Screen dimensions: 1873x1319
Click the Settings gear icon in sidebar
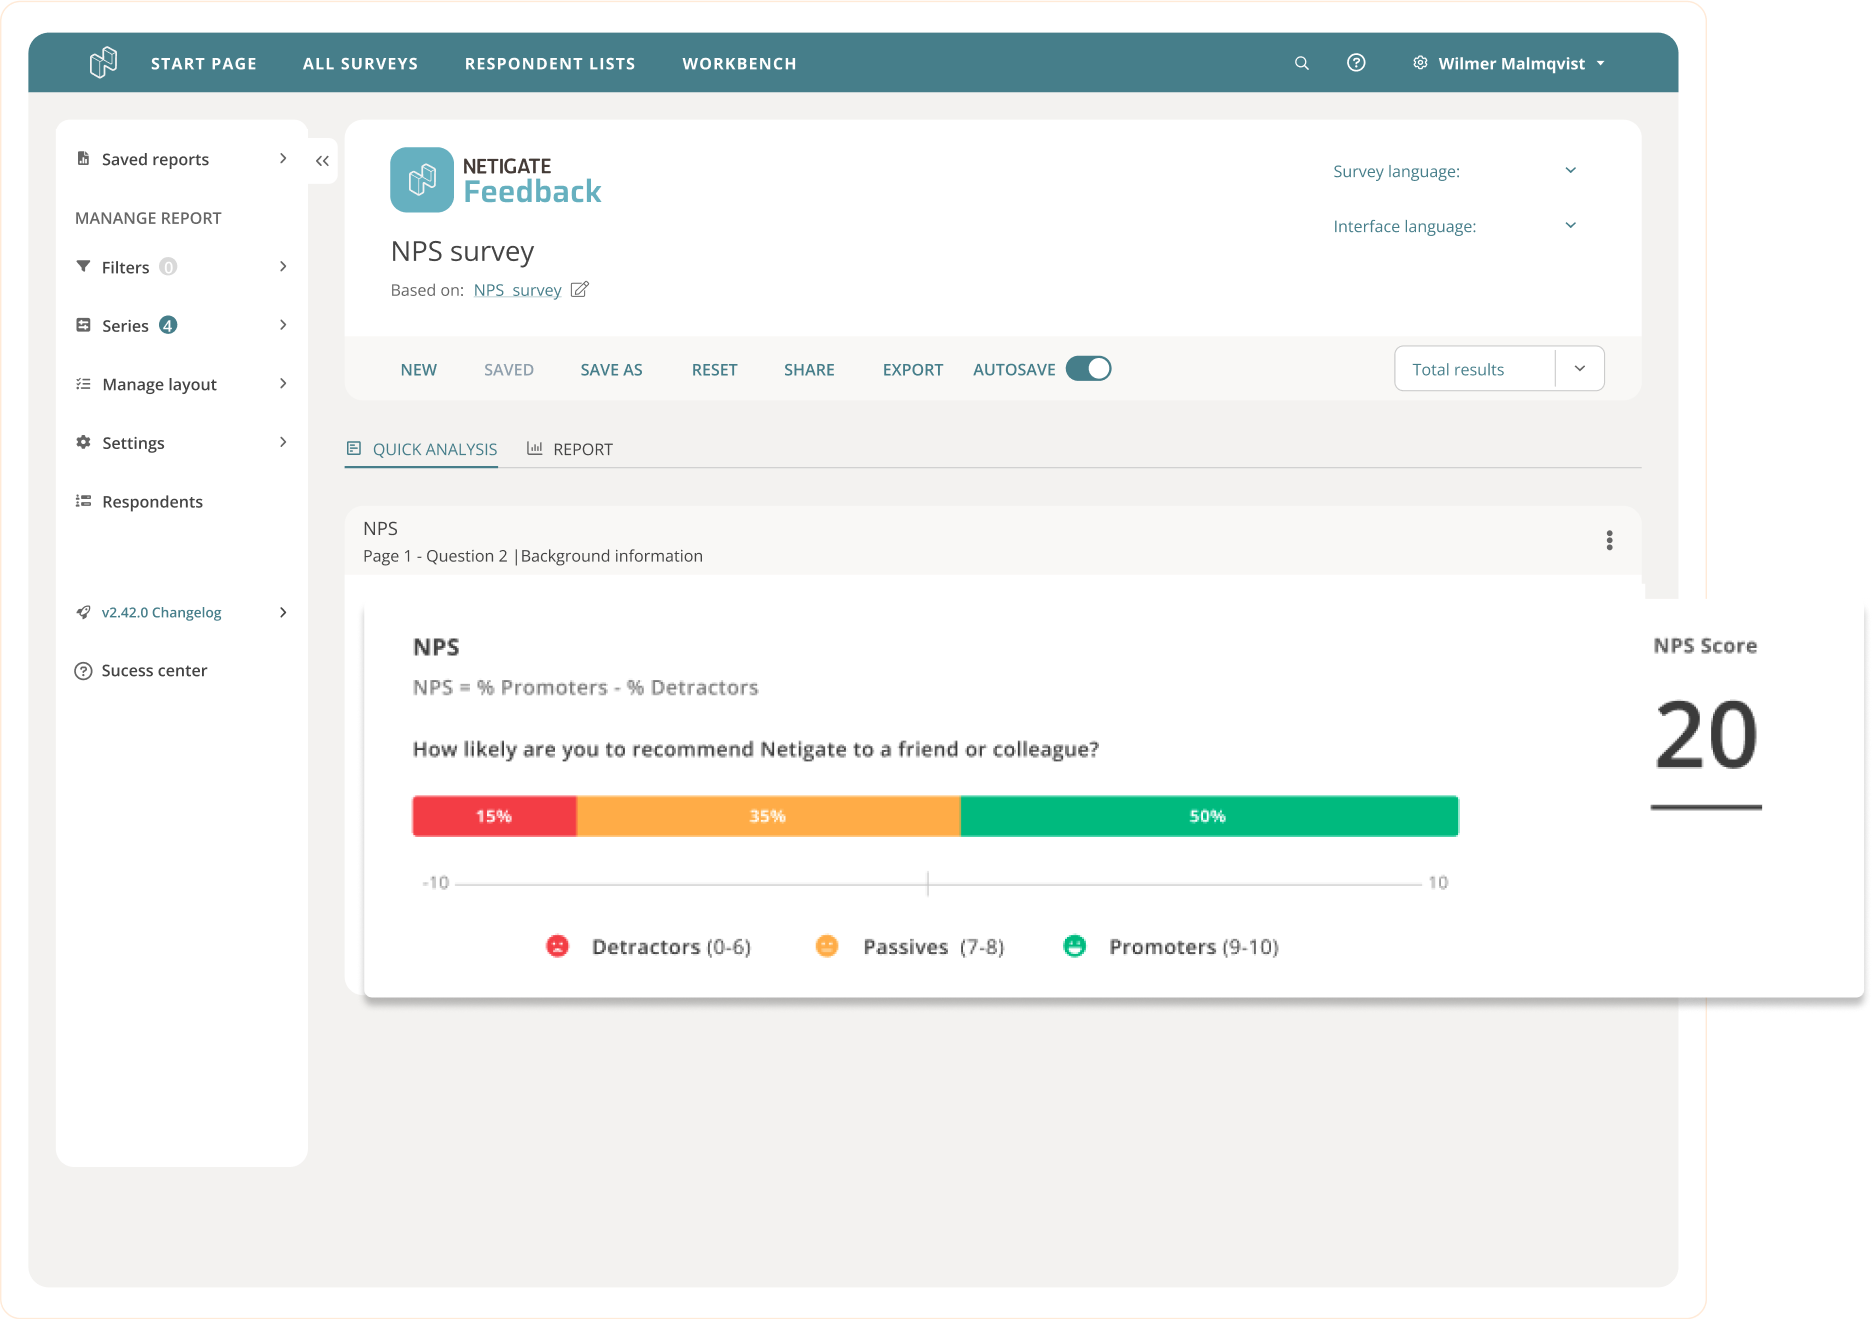tap(84, 443)
